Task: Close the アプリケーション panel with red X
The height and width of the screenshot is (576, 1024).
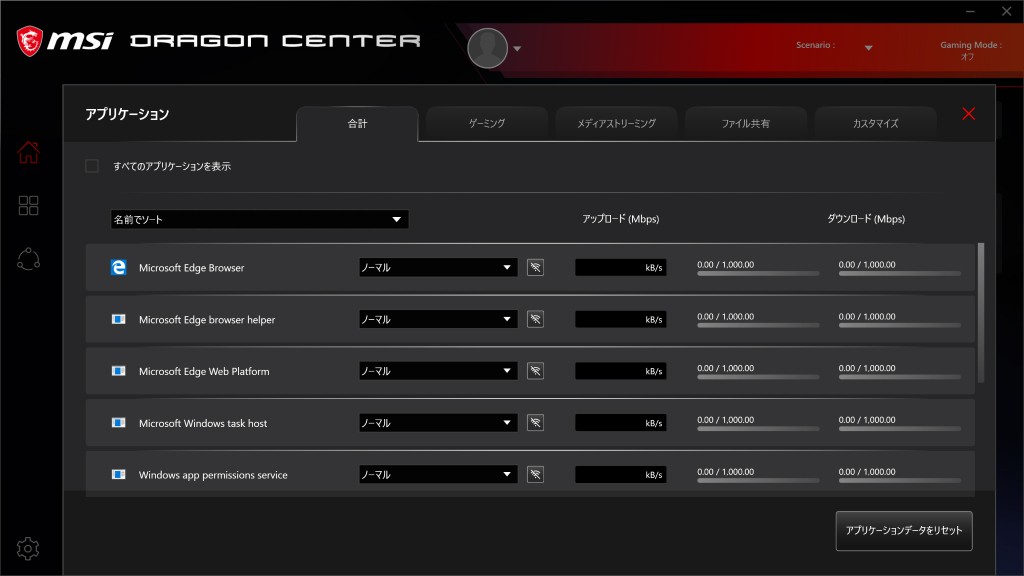Action: [968, 114]
